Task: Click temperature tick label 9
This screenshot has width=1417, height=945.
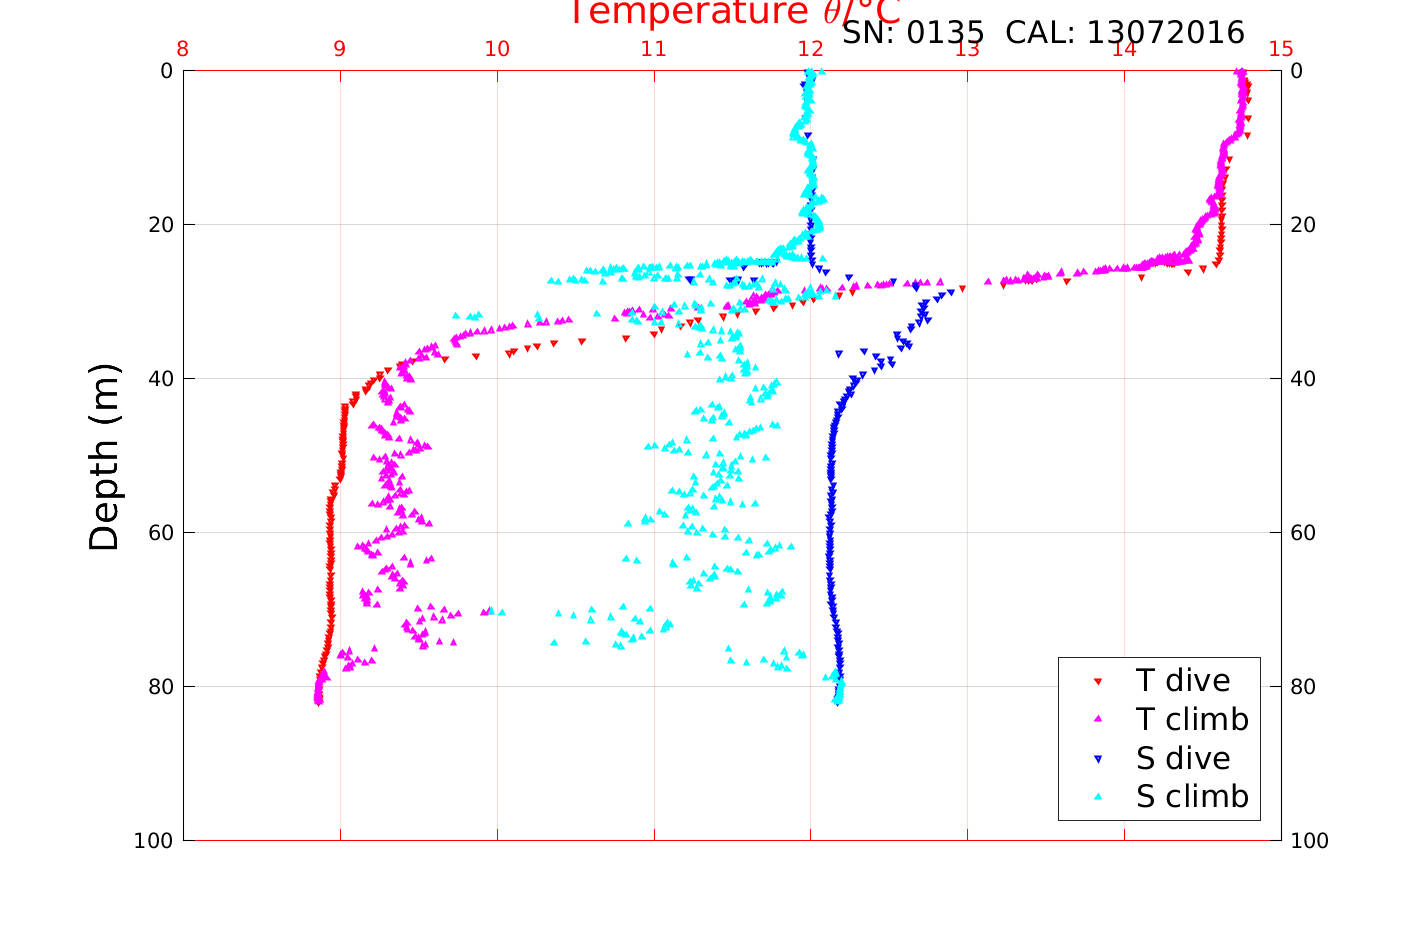Action: click(x=340, y=50)
